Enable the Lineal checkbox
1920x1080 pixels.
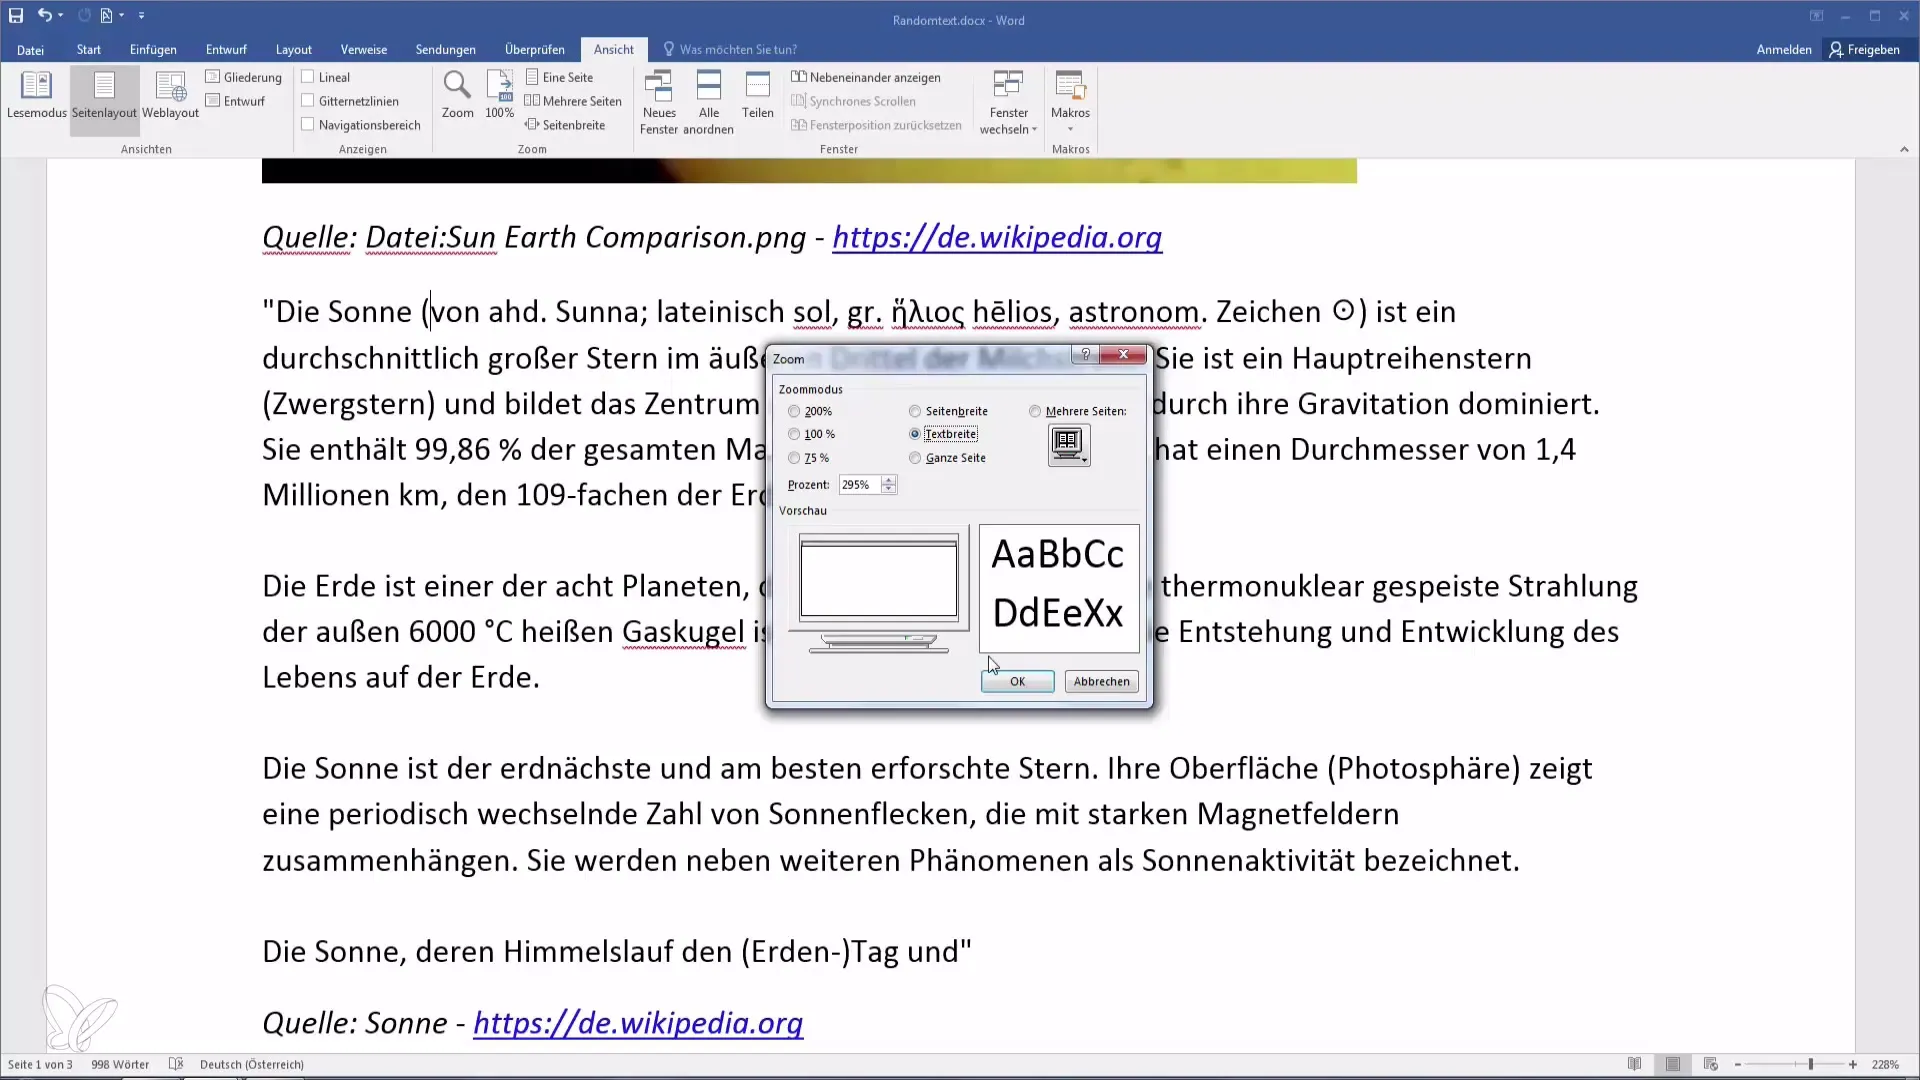click(x=308, y=77)
